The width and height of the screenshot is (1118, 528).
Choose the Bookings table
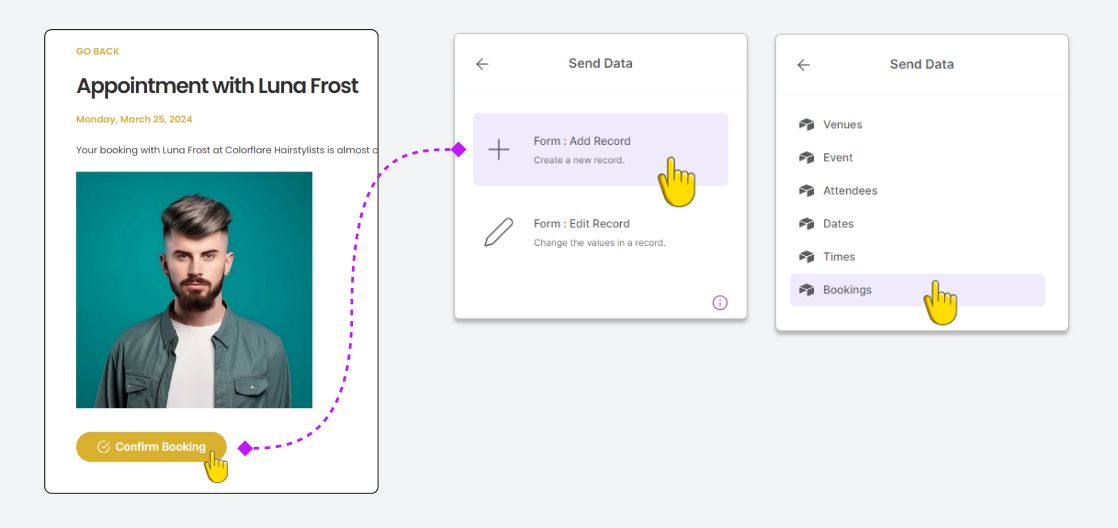click(x=917, y=290)
